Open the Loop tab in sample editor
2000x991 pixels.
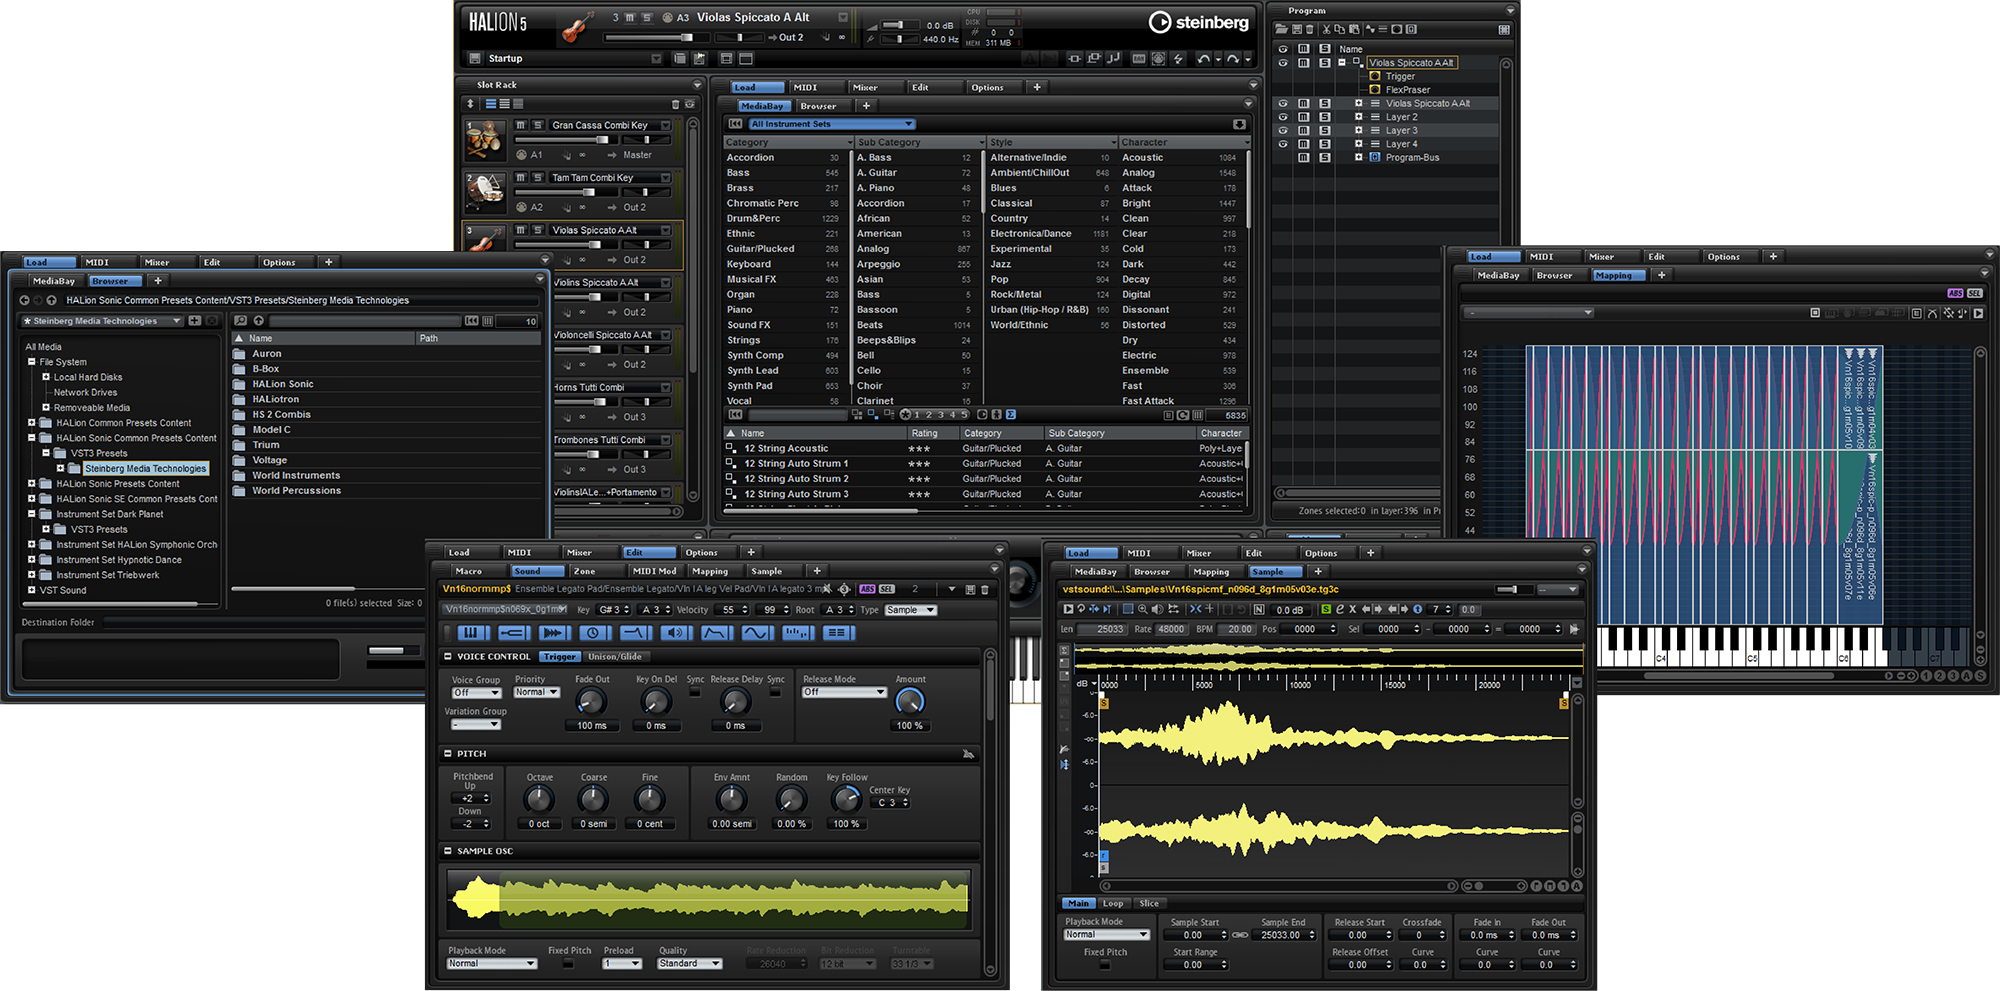pos(1113,903)
